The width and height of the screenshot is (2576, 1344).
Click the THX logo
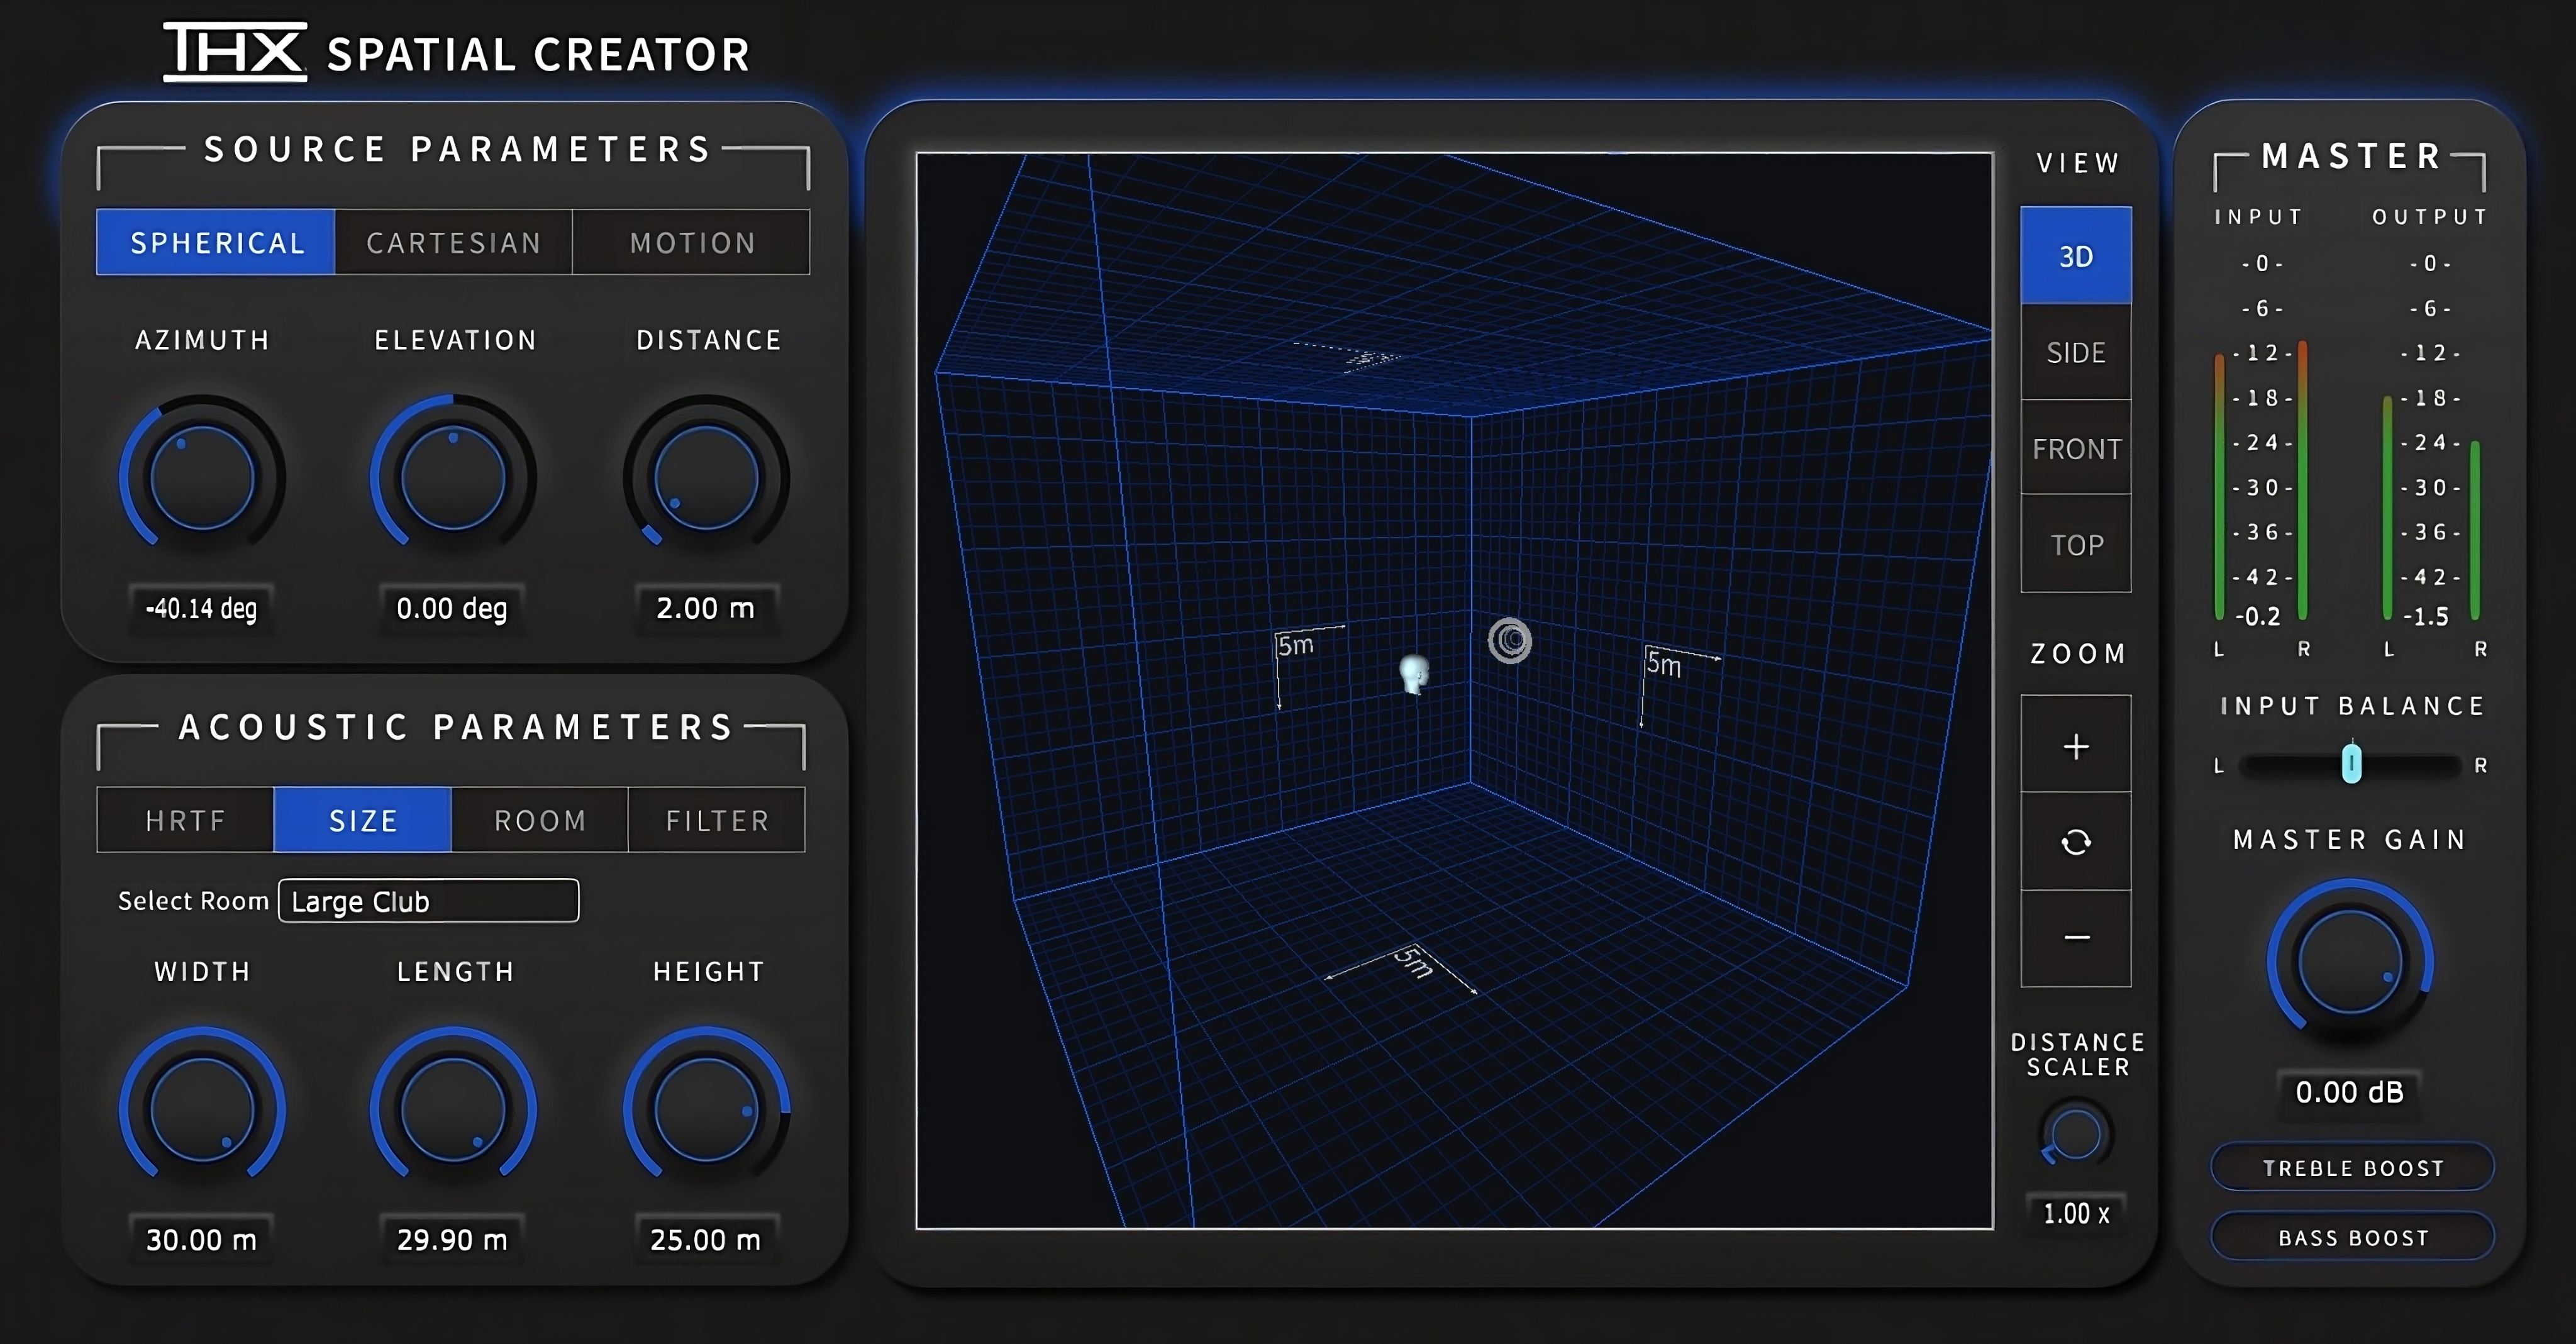click(x=236, y=52)
